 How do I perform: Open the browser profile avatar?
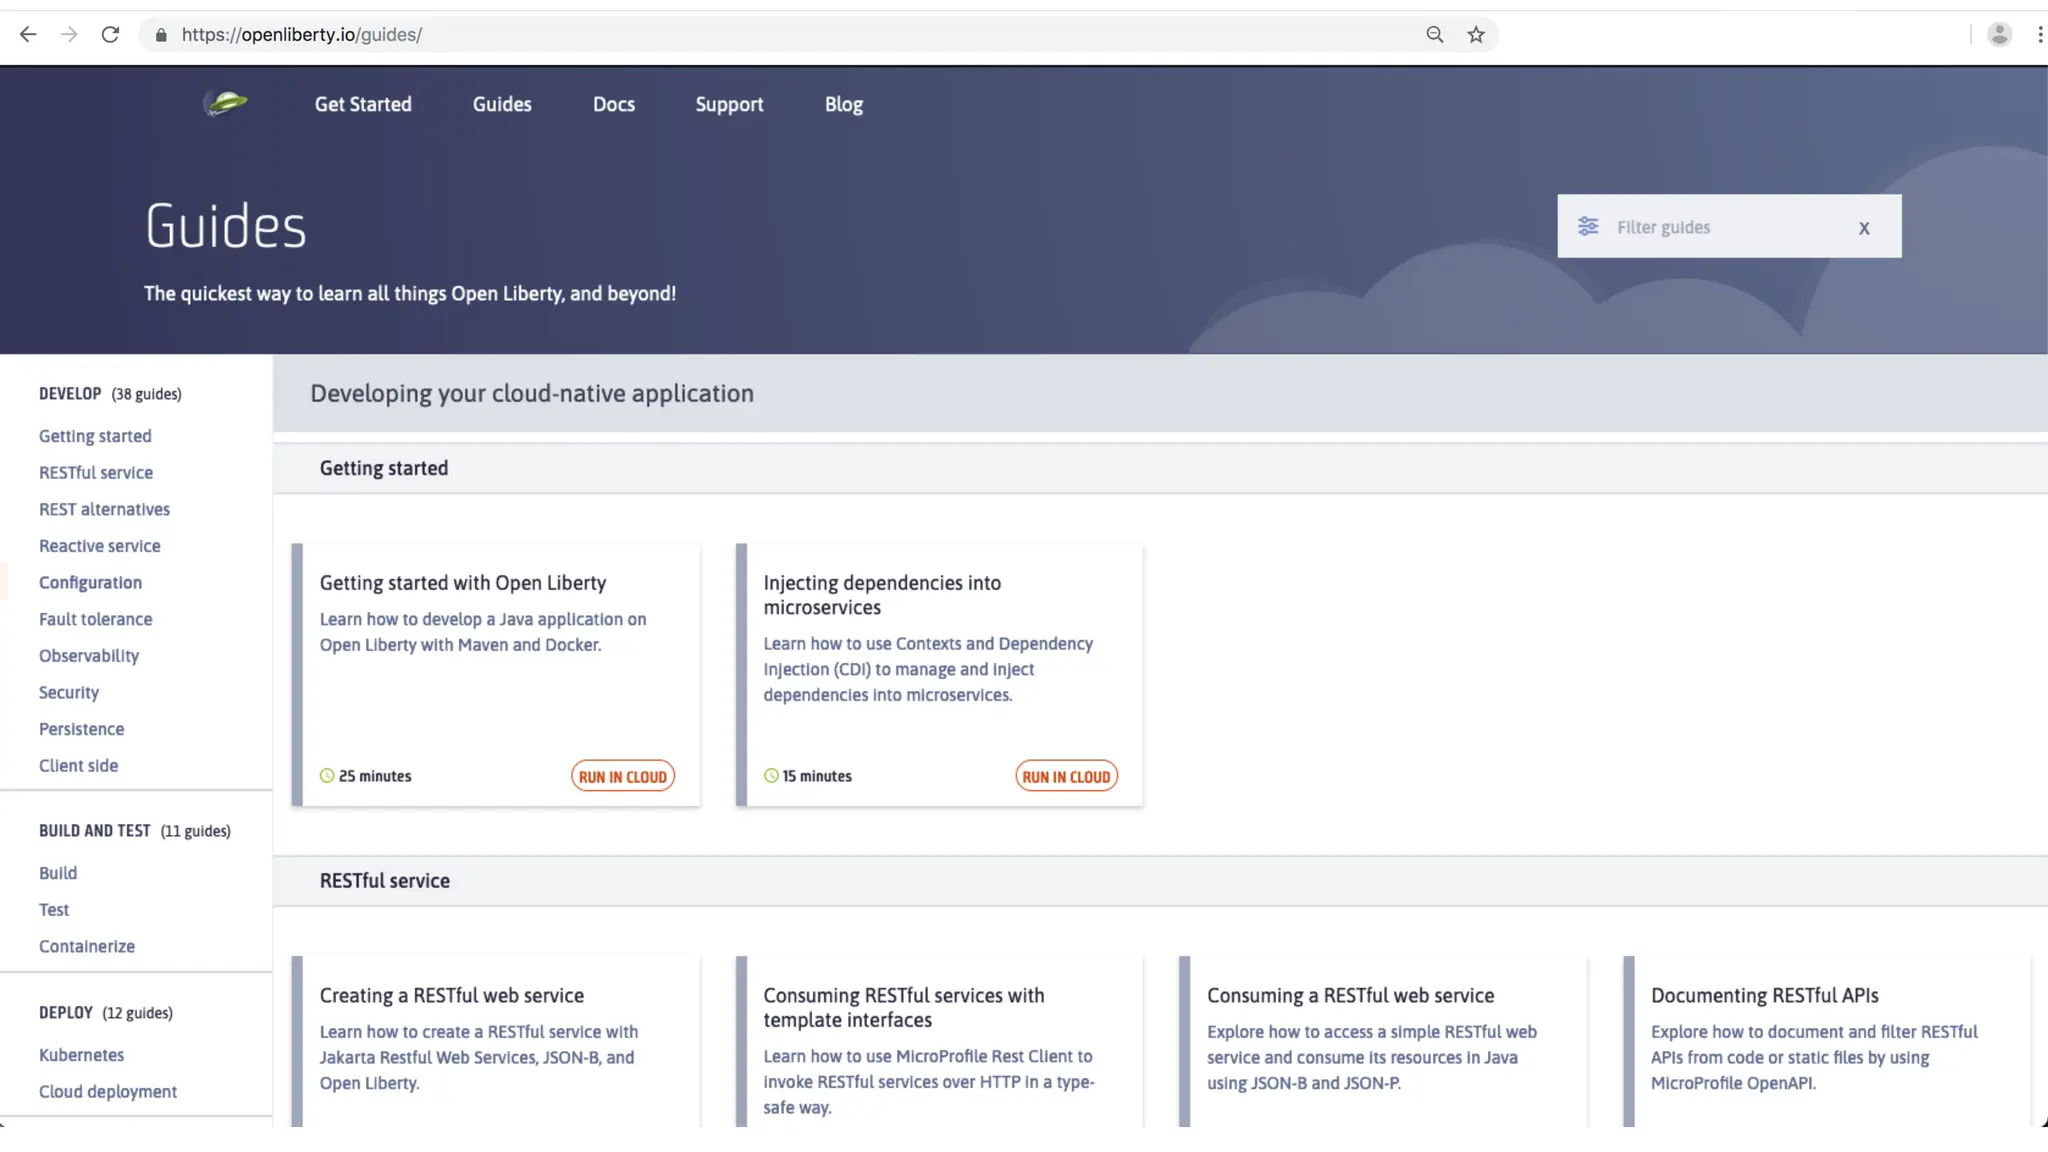pyautogui.click(x=1999, y=35)
